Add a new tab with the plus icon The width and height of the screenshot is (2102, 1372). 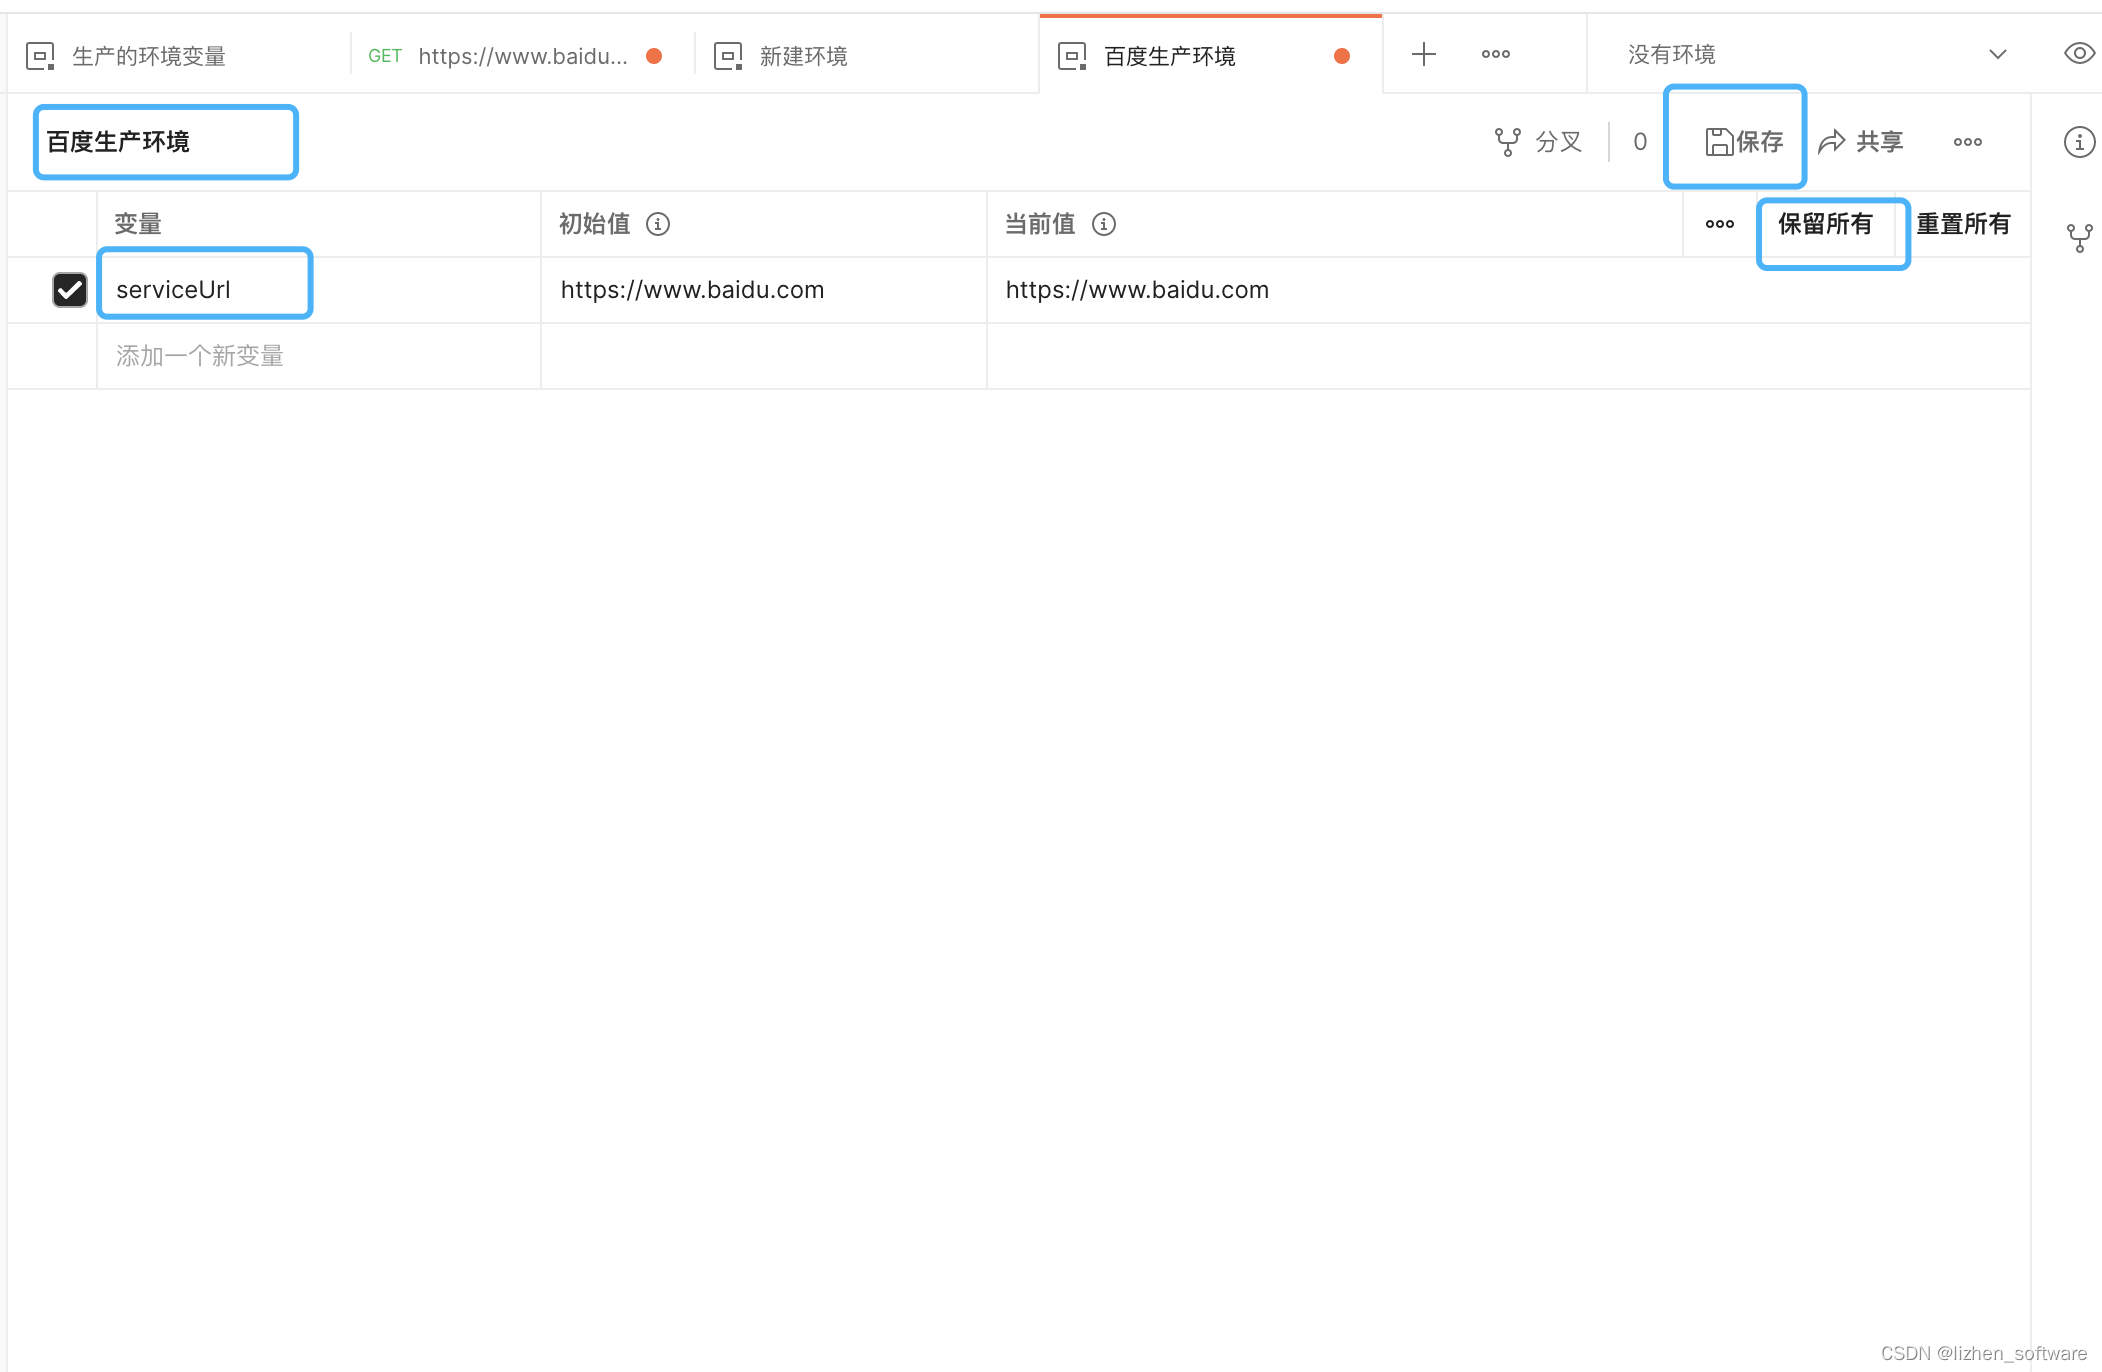1423,54
